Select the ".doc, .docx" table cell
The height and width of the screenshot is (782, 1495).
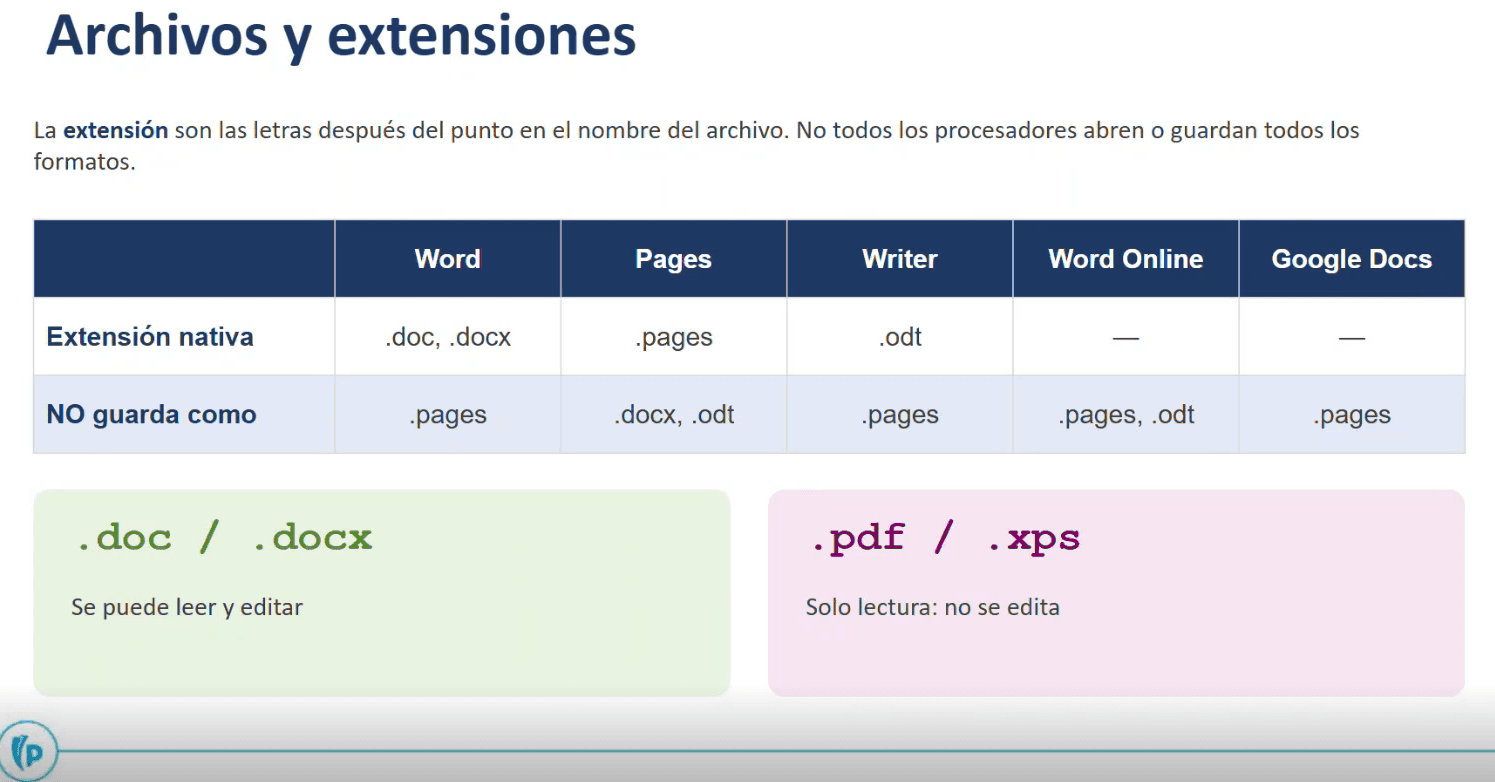pyautogui.click(x=448, y=337)
